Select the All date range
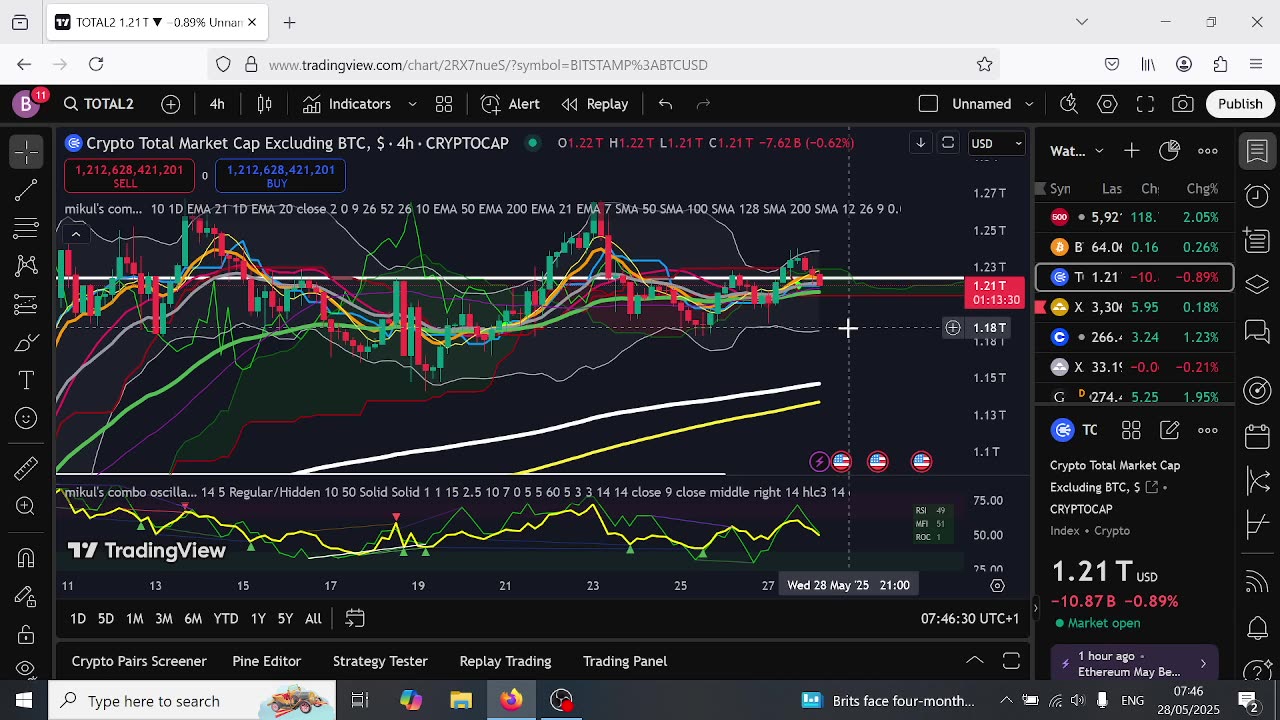Image resolution: width=1280 pixels, height=720 pixels. pyautogui.click(x=313, y=619)
